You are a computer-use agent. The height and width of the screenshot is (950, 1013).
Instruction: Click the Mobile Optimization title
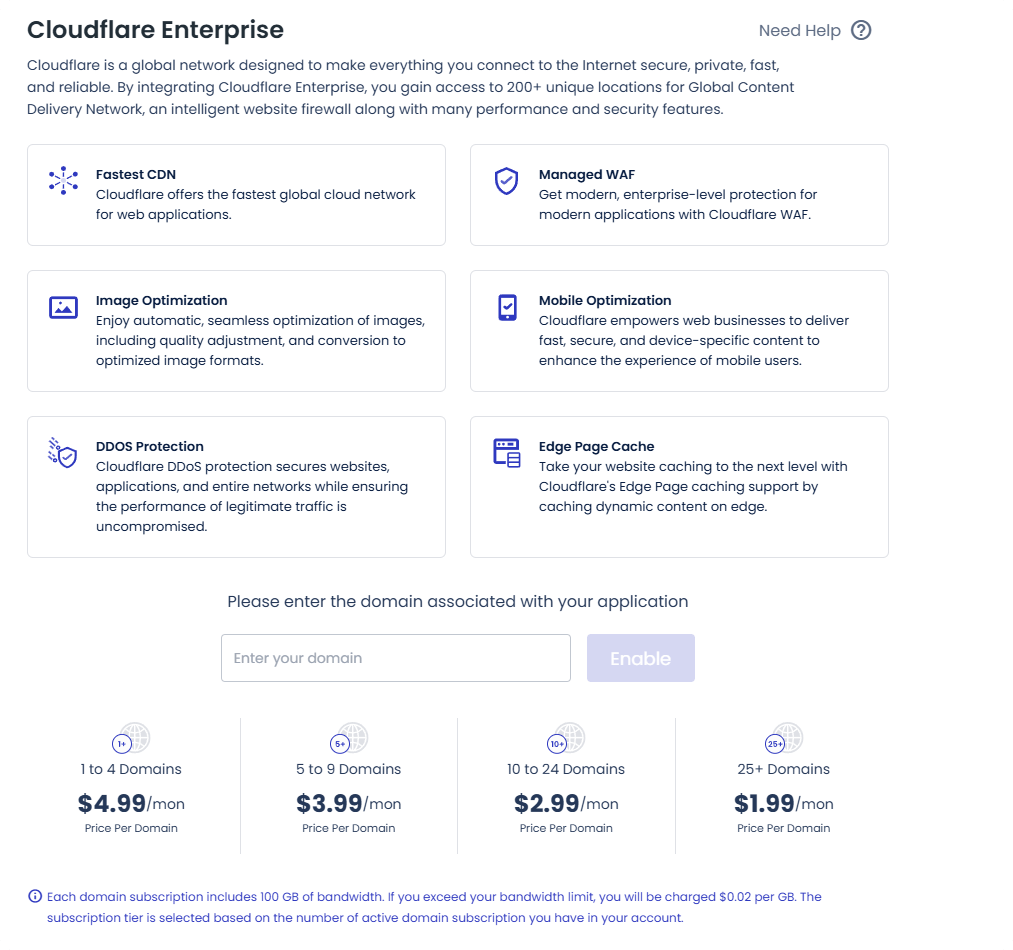pyautogui.click(x=605, y=301)
